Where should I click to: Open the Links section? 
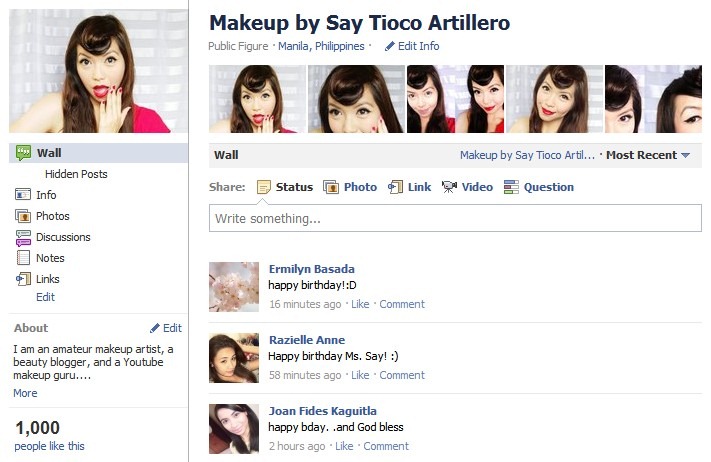[x=48, y=279]
